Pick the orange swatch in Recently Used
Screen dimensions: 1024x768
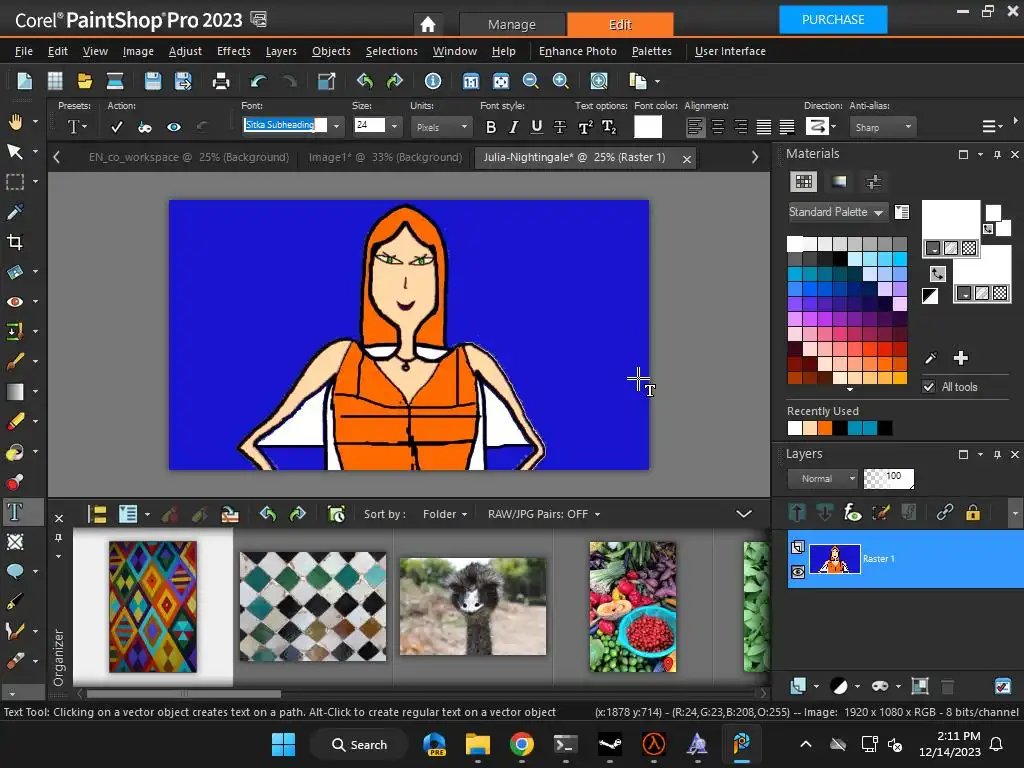(825, 429)
